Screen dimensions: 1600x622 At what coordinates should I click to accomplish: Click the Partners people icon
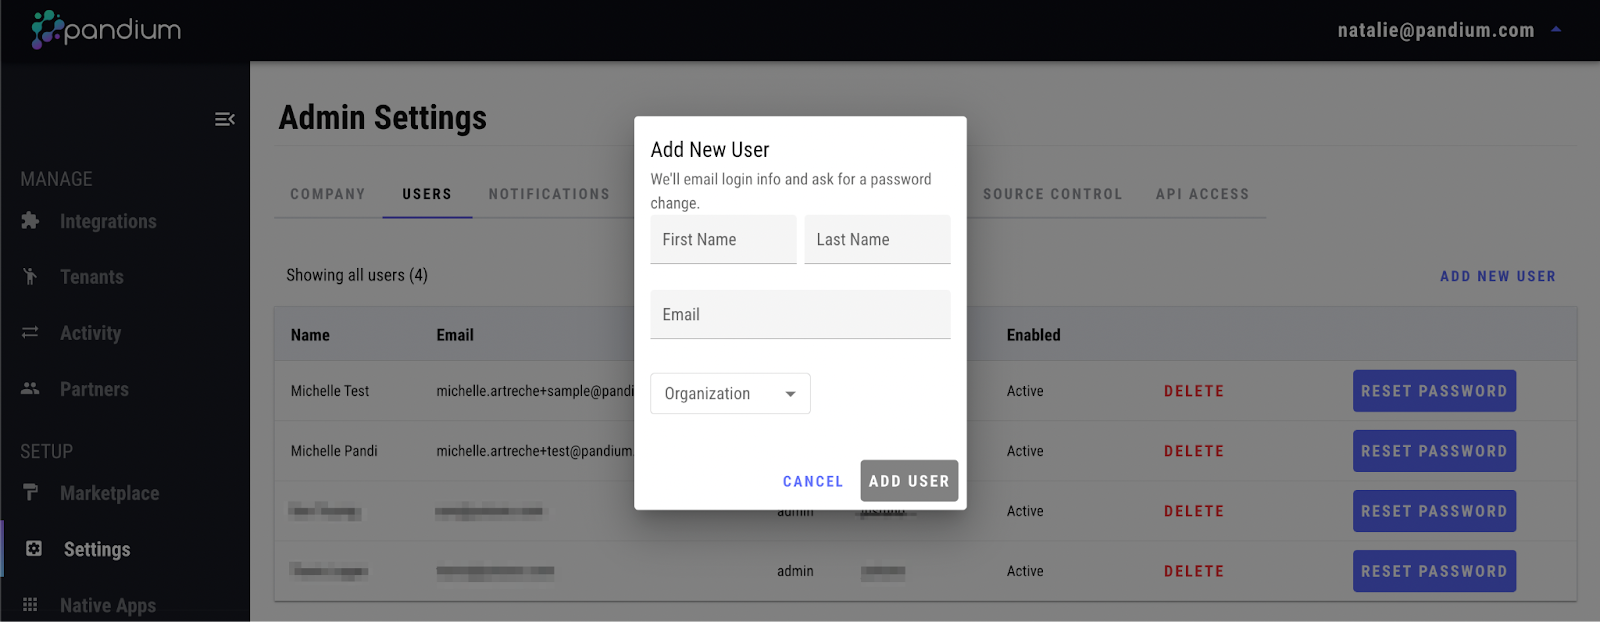[x=30, y=389]
